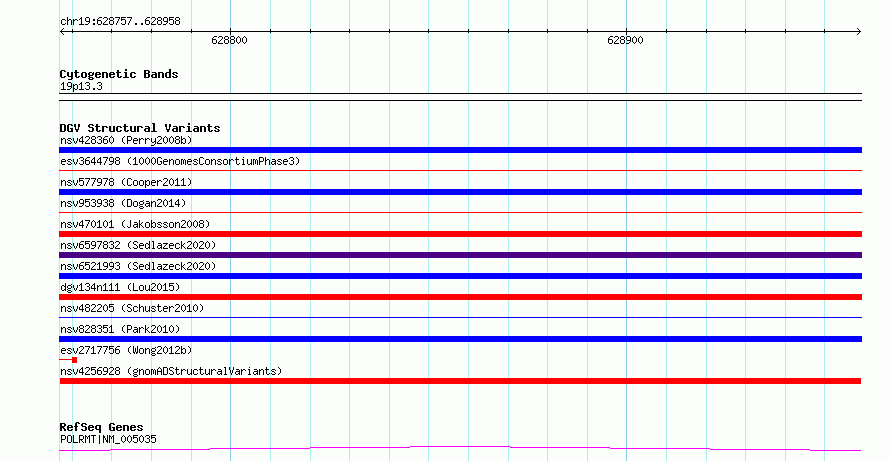Click the purple bar for nsv6597832
This screenshot has width=890, height=461.
coord(460,255)
